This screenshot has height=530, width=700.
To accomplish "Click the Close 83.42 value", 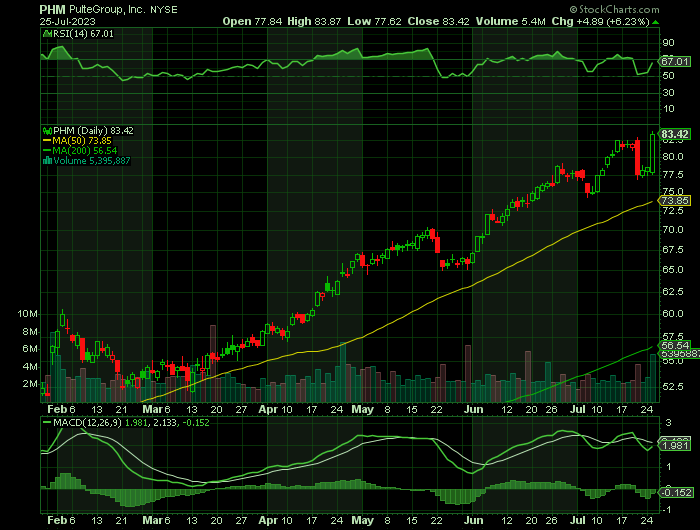I will click(x=438, y=21).
